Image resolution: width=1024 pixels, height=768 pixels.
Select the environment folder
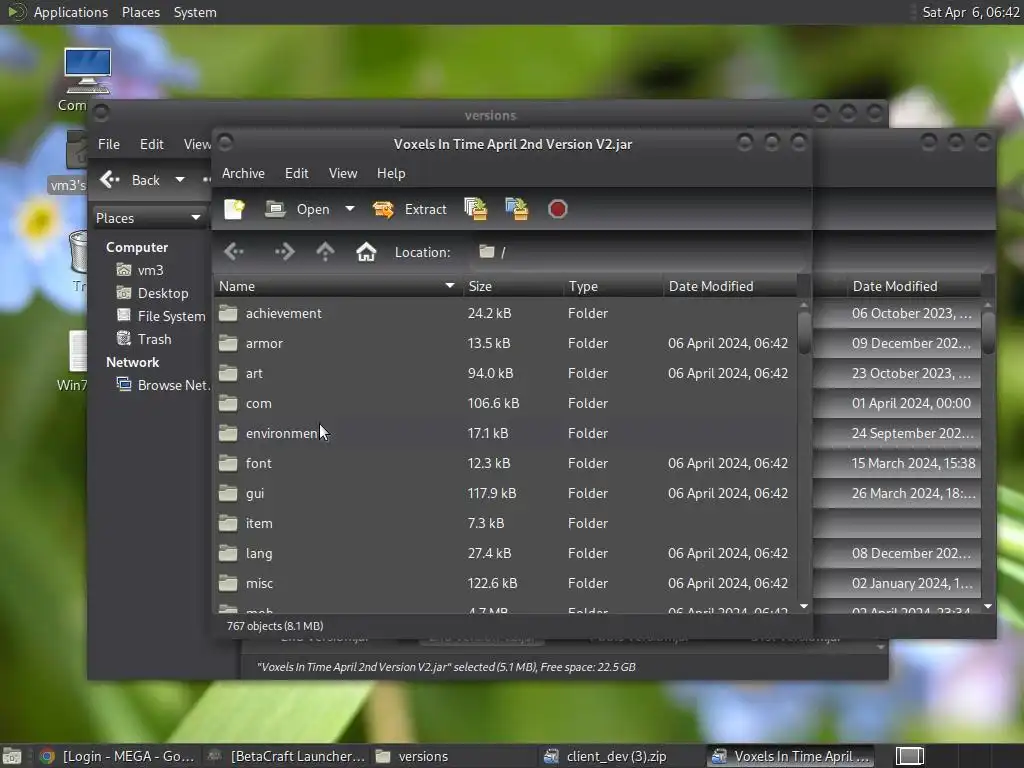[504, 434]
